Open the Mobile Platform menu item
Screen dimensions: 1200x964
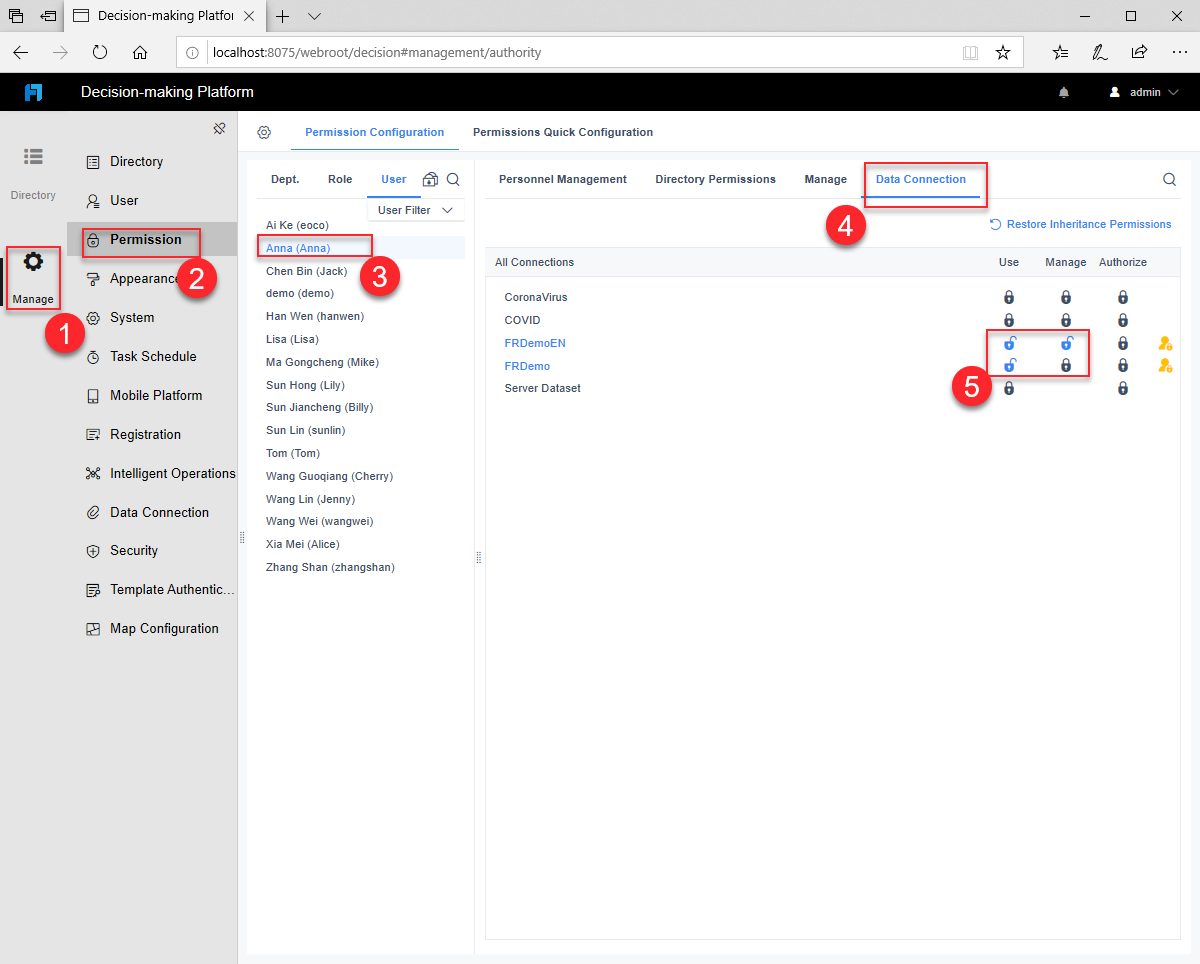(x=152, y=395)
